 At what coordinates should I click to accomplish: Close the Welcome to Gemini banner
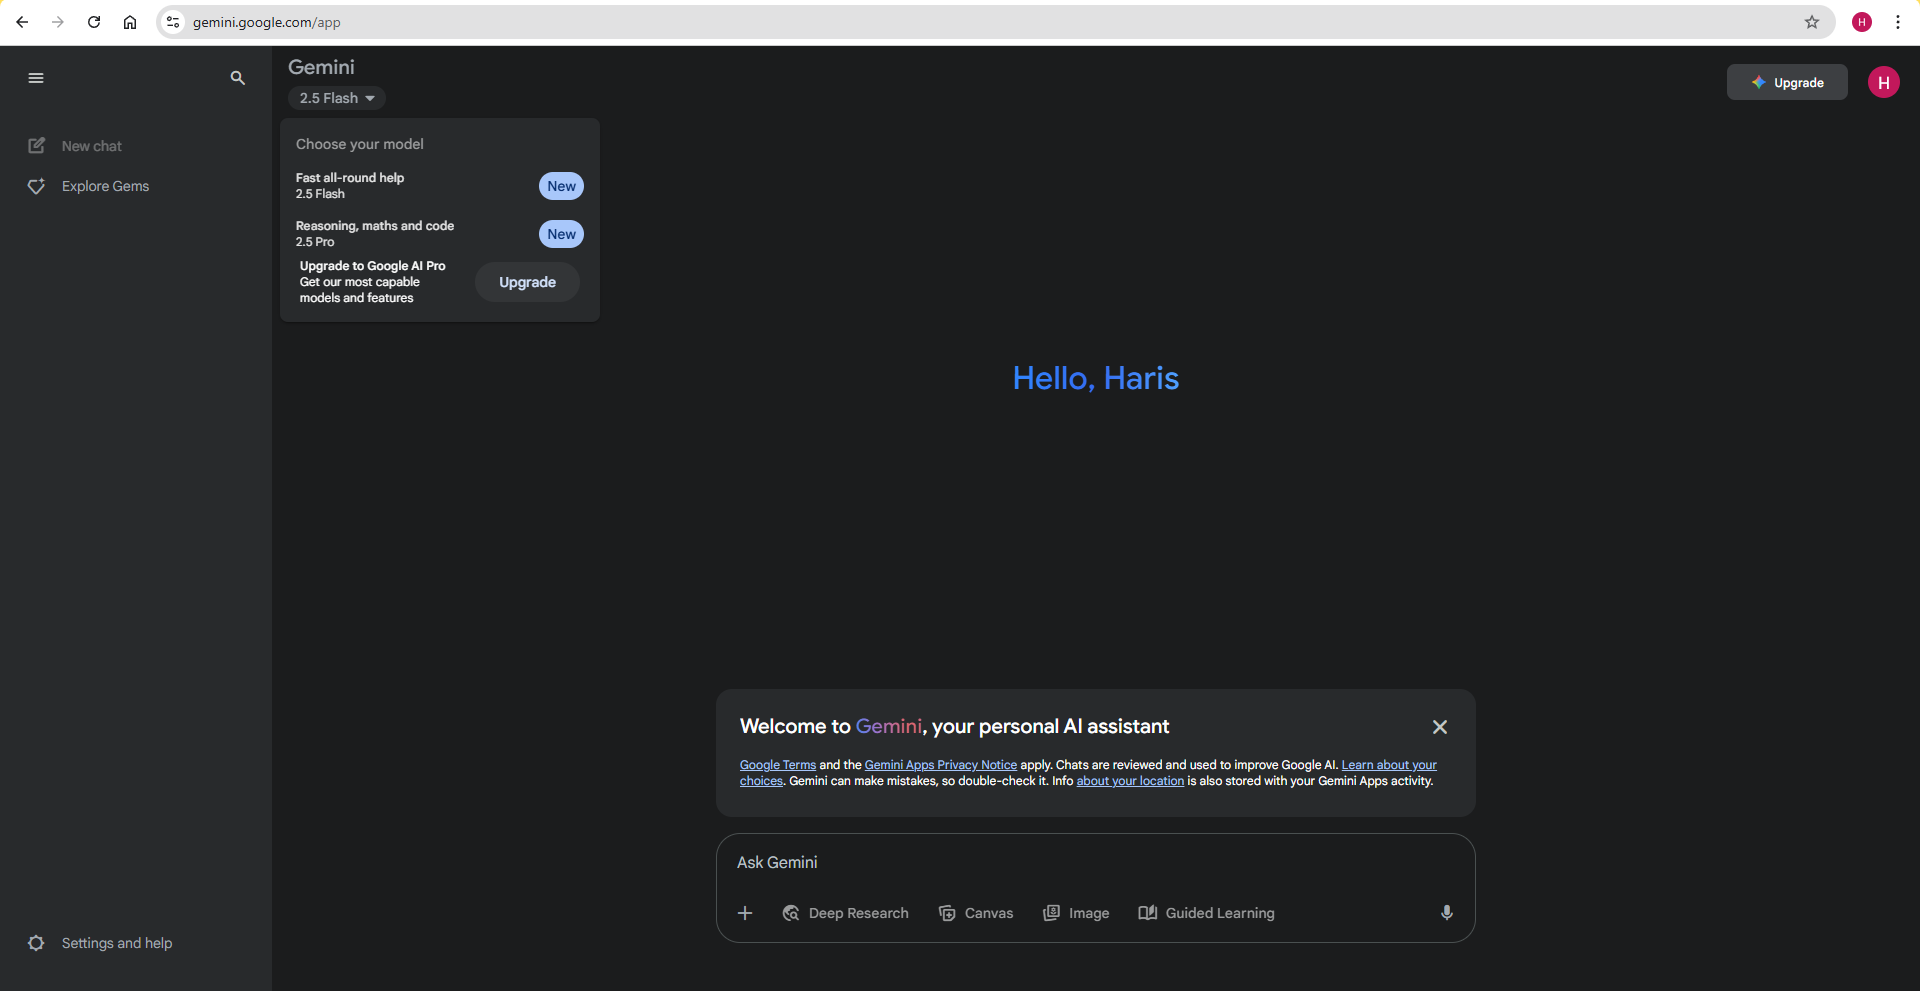[x=1440, y=727]
